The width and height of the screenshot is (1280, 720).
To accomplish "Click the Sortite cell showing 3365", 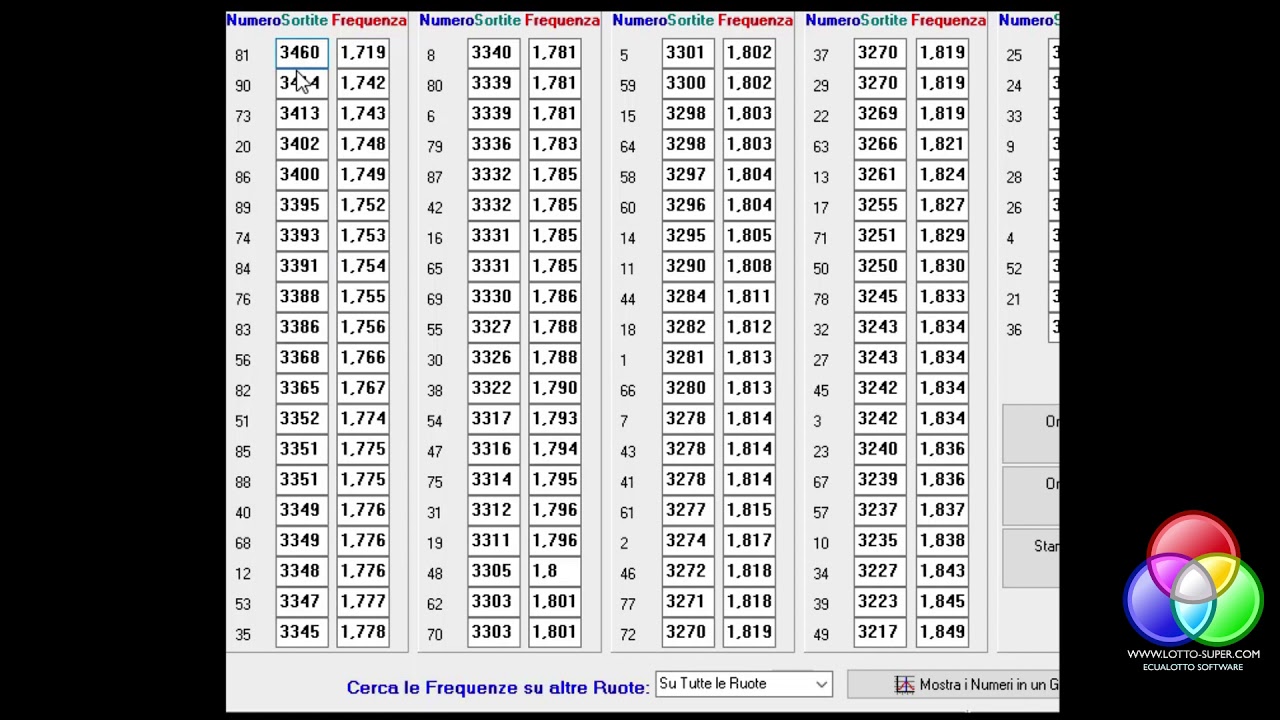I will pyautogui.click(x=301, y=389).
